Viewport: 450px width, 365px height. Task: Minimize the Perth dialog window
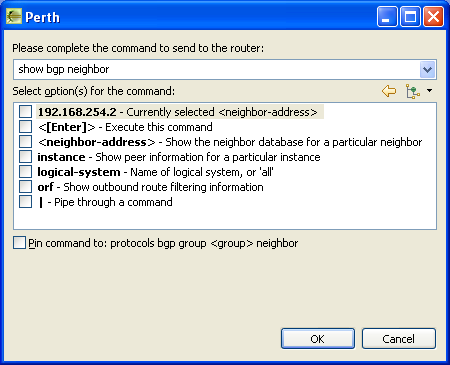coord(387,17)
